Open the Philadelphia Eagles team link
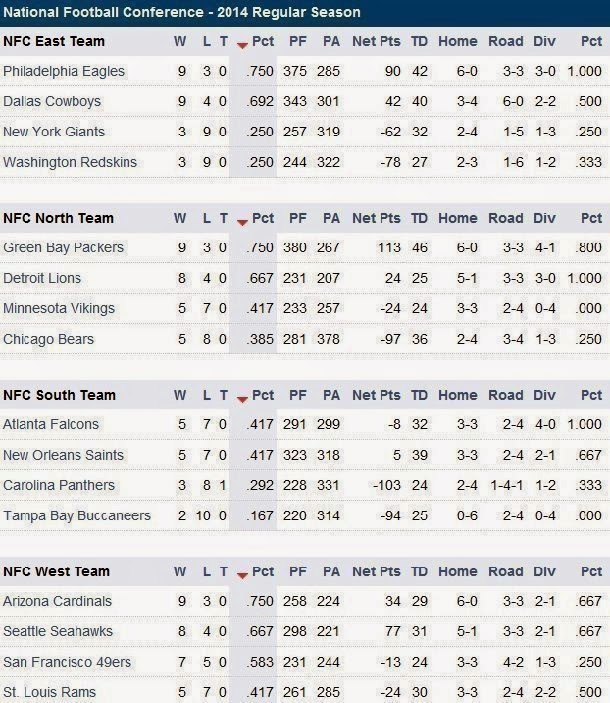This screenshot has width=610, height=703. click(64, 71)
